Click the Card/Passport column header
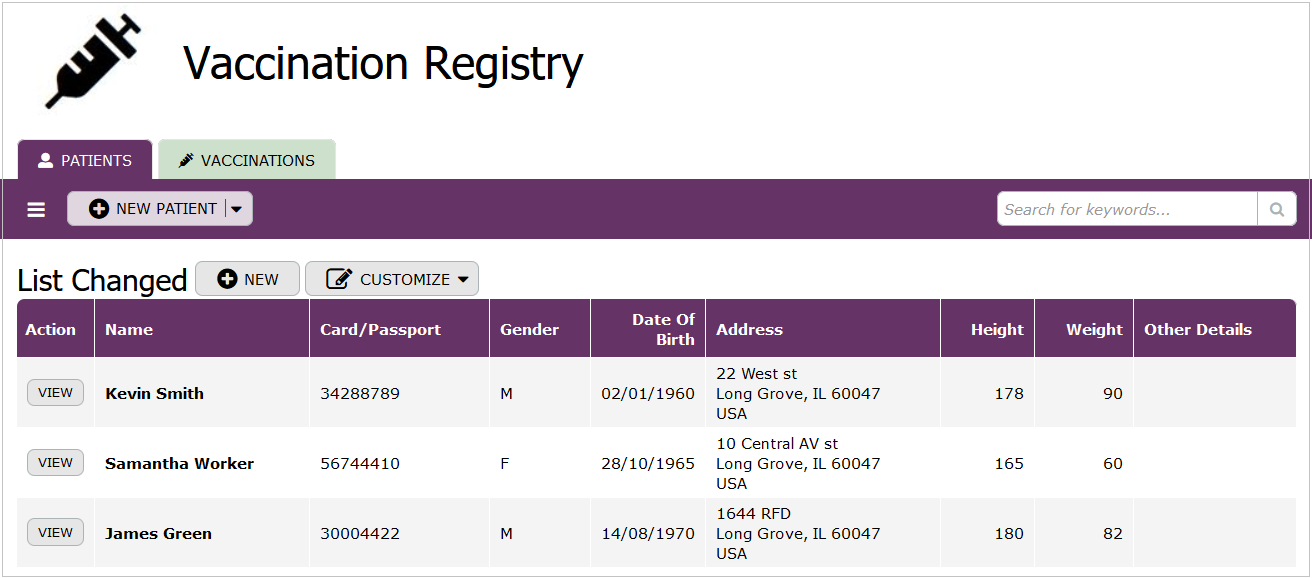 point(380,329)
